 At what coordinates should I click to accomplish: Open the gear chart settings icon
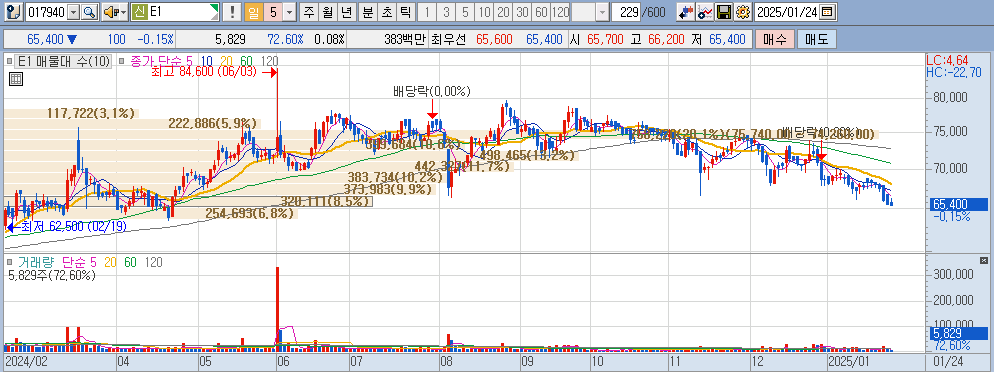(x=744, y=12)
